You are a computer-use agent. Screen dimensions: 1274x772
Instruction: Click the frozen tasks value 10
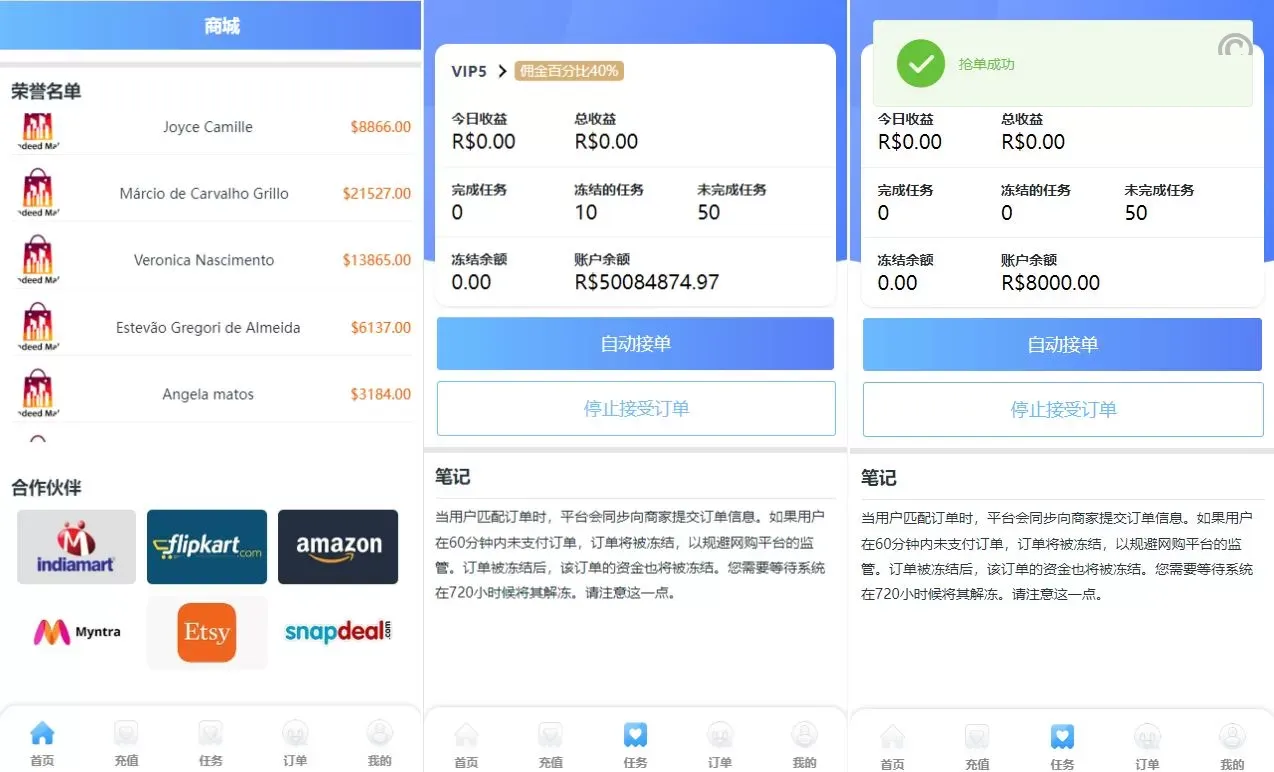[x=586, y=212]
